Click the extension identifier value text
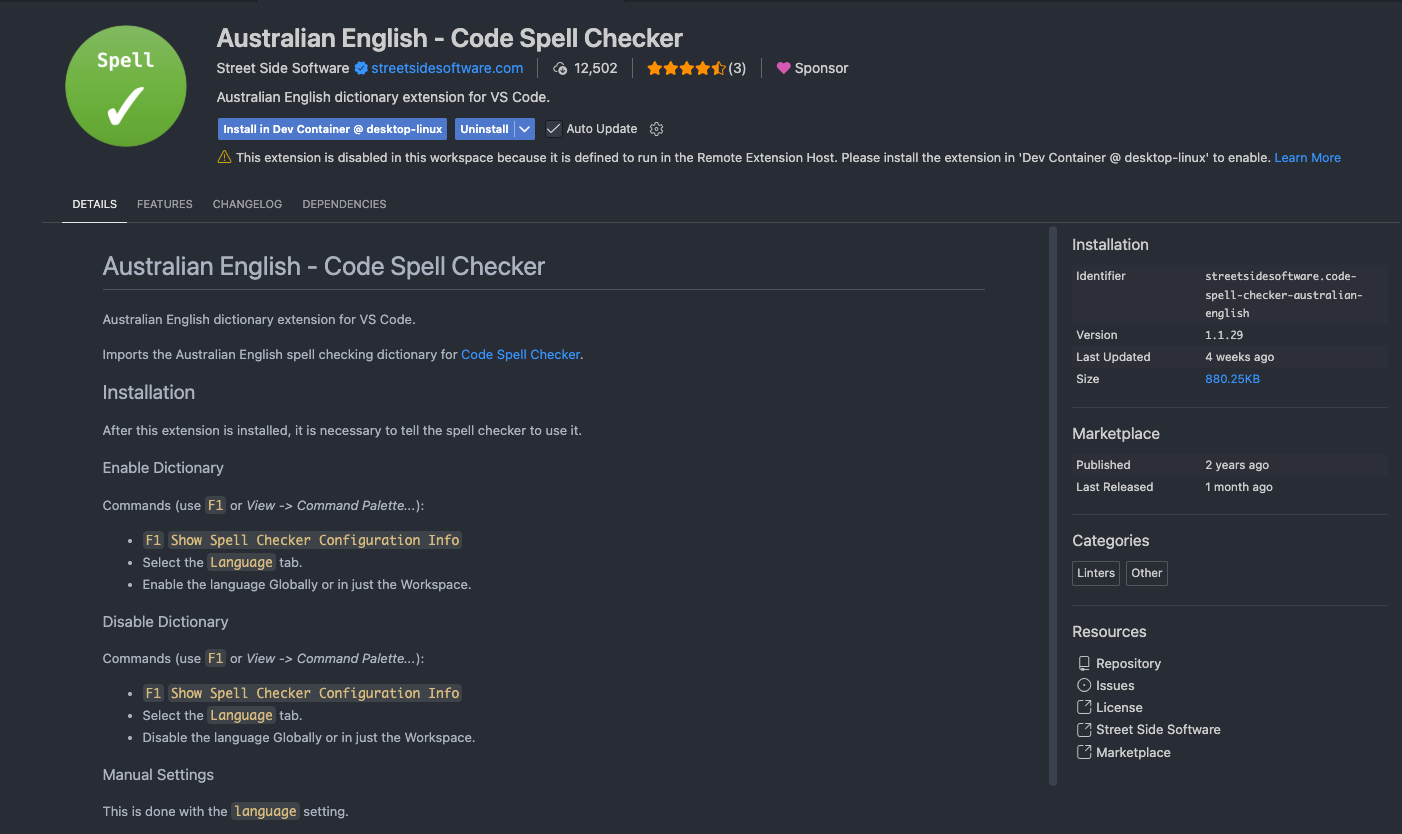 [1283, 294]
